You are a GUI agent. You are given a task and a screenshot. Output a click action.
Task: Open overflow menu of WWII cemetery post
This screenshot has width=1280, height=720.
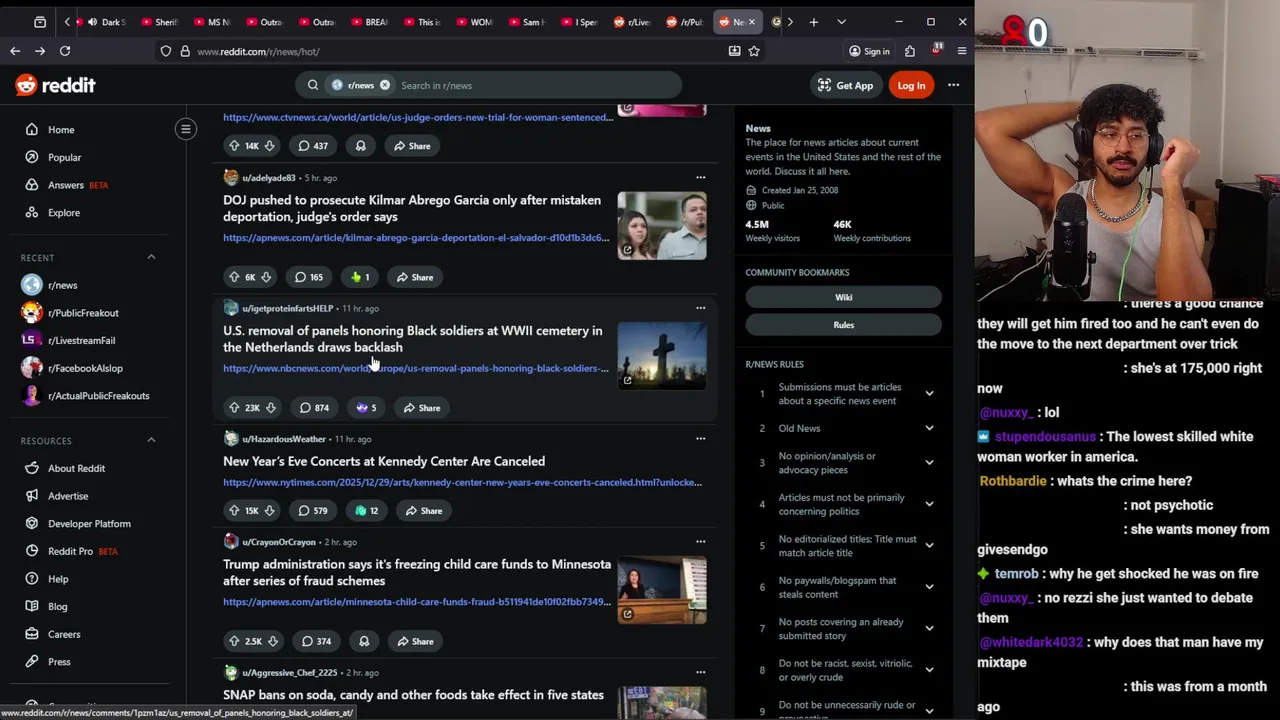pyautogui.click(x=700, y=308)
